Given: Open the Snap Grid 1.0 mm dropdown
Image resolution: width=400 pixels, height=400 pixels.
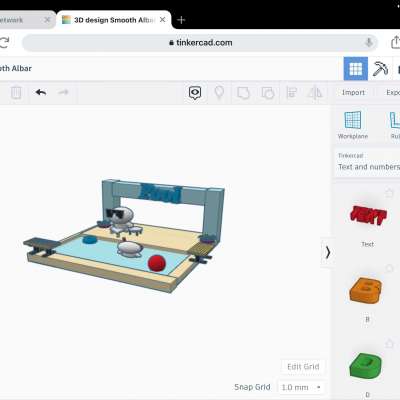Looking at the screenshot, I should (302, 387).
